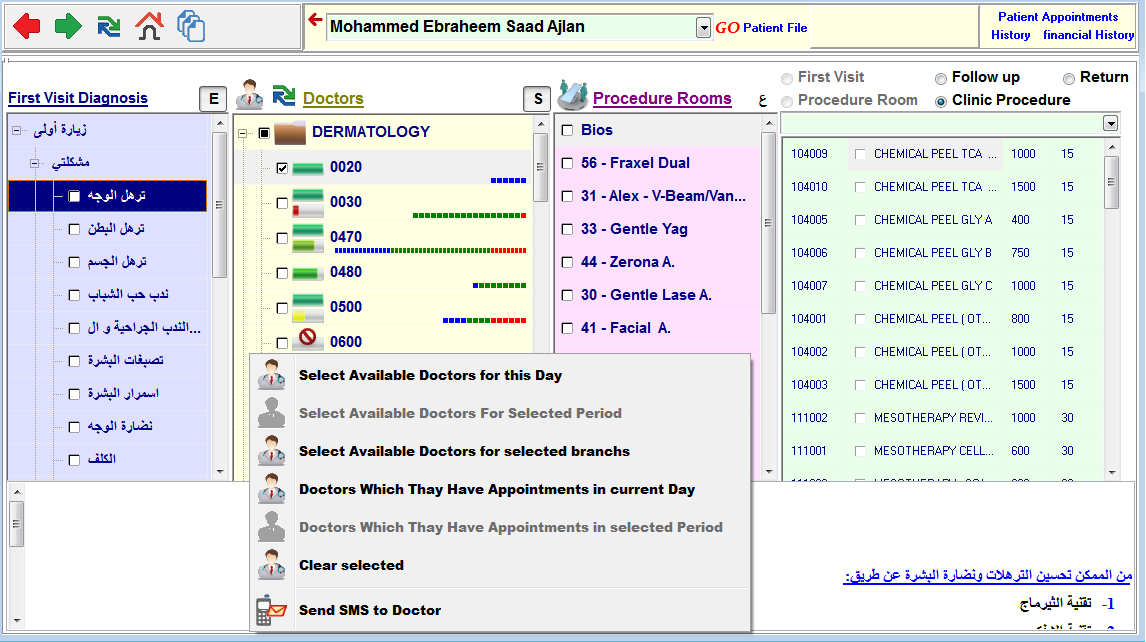Image resolution: width=1146 pixels, height=642 pixels.
Task: Click the doctor icon beside Doctors heading
Action: coord(249,96)
